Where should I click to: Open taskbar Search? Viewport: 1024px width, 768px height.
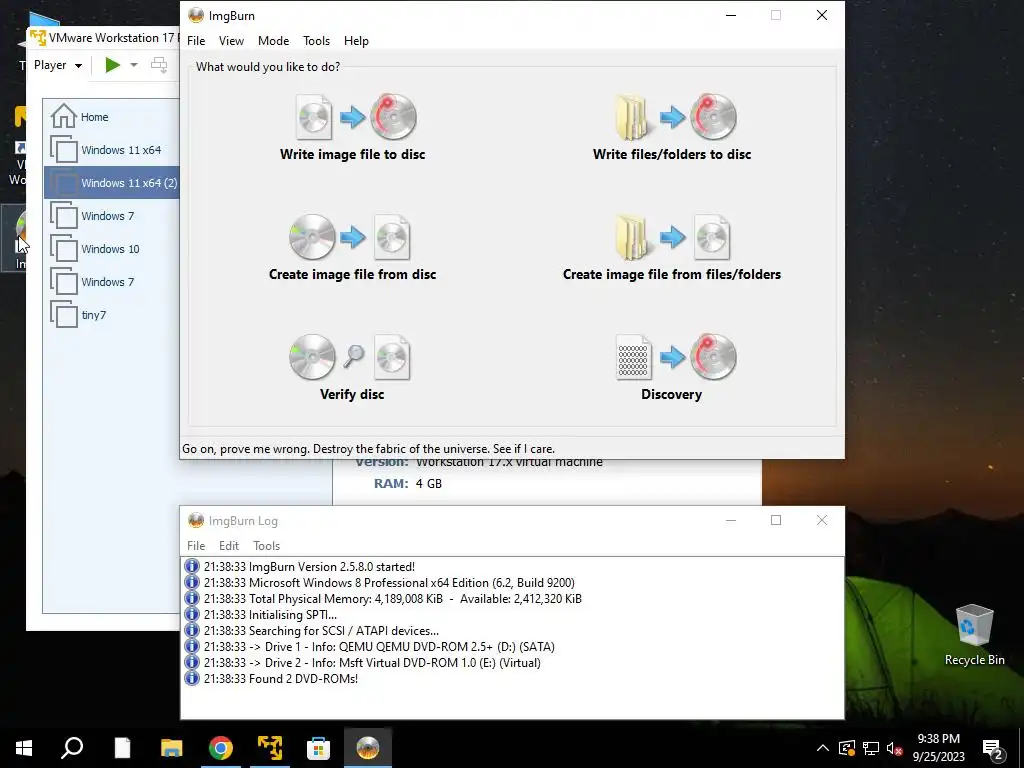72,748
